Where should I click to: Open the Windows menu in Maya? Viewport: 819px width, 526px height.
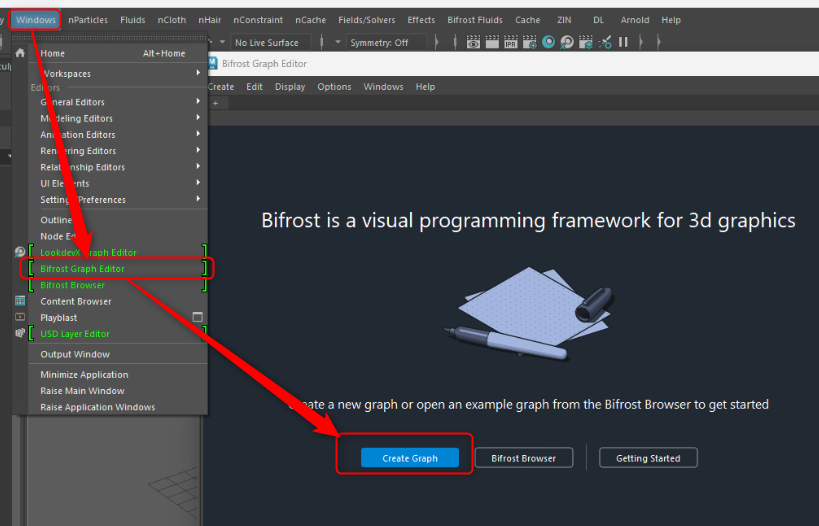coord(36,20)
